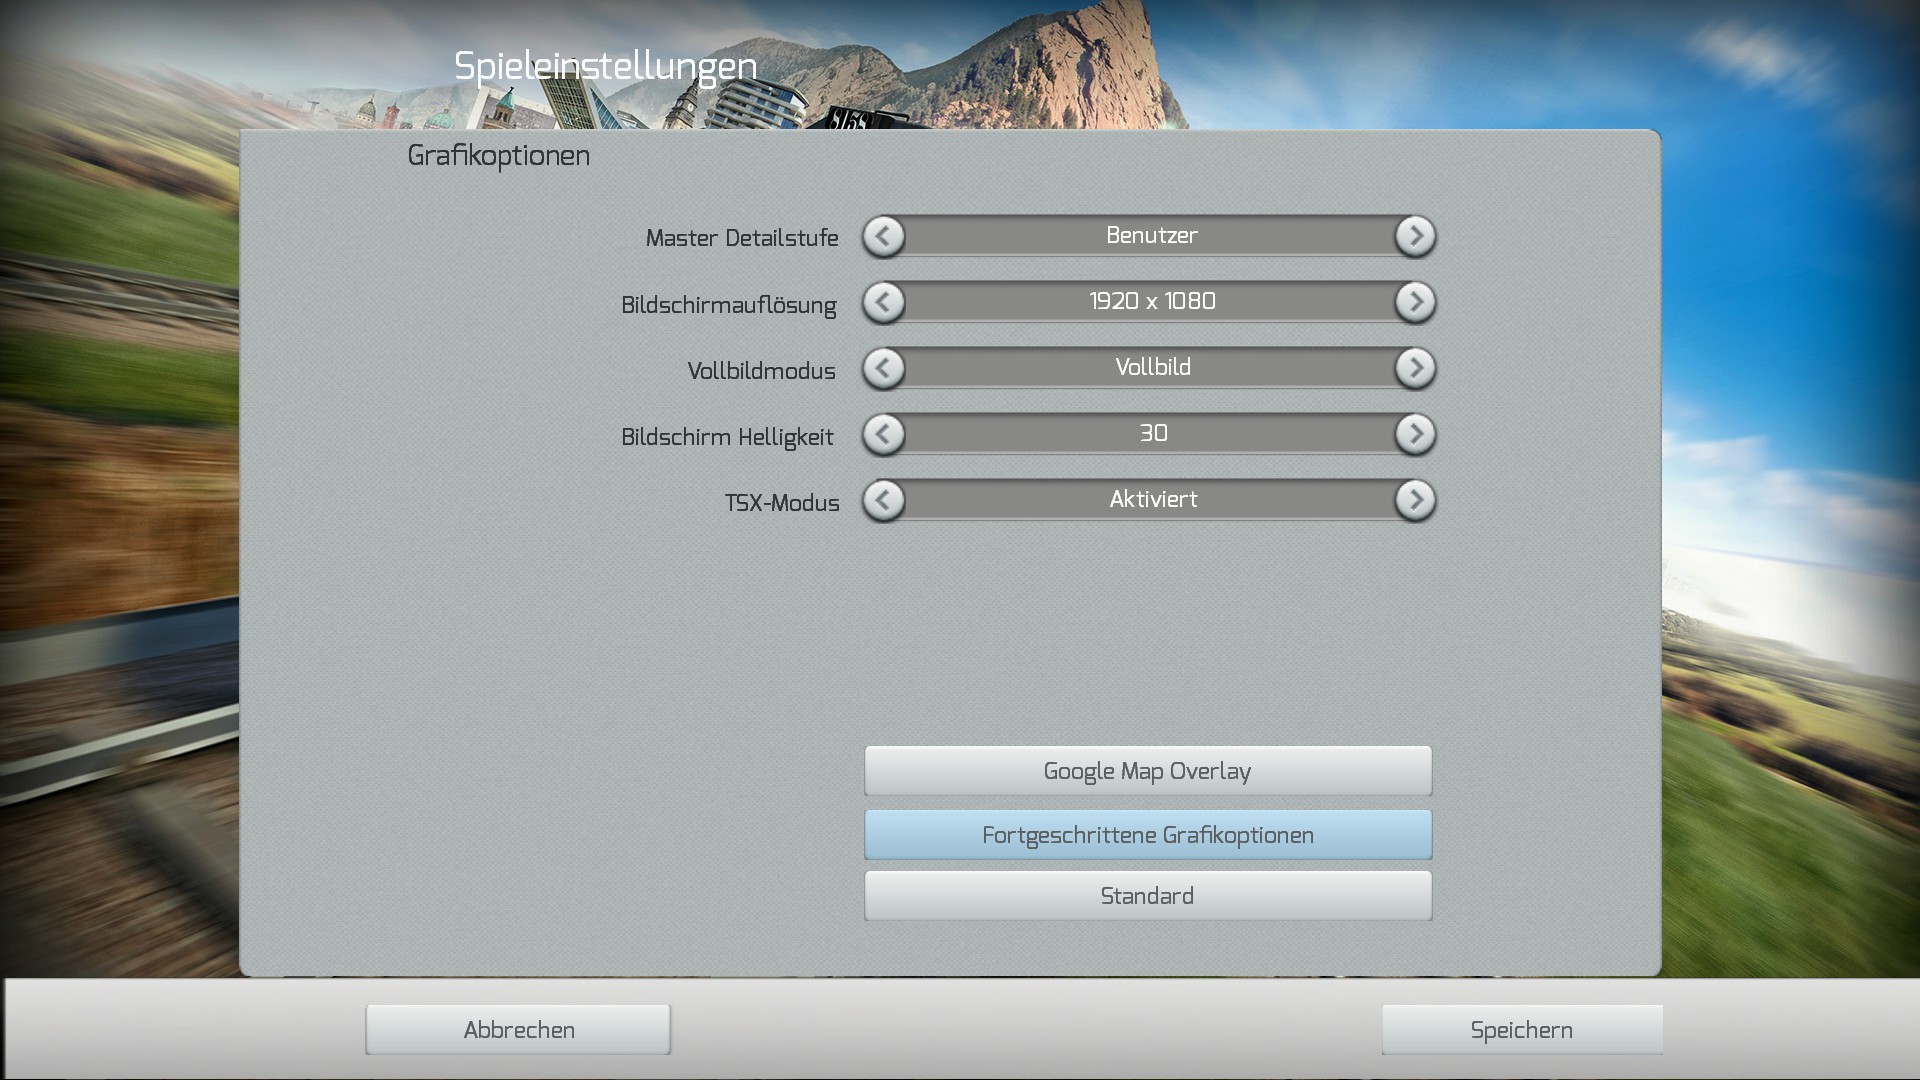Open Google Map Overlay settings
Viewport: 1920px width, 1080px height.
[x=1147, y=771]
